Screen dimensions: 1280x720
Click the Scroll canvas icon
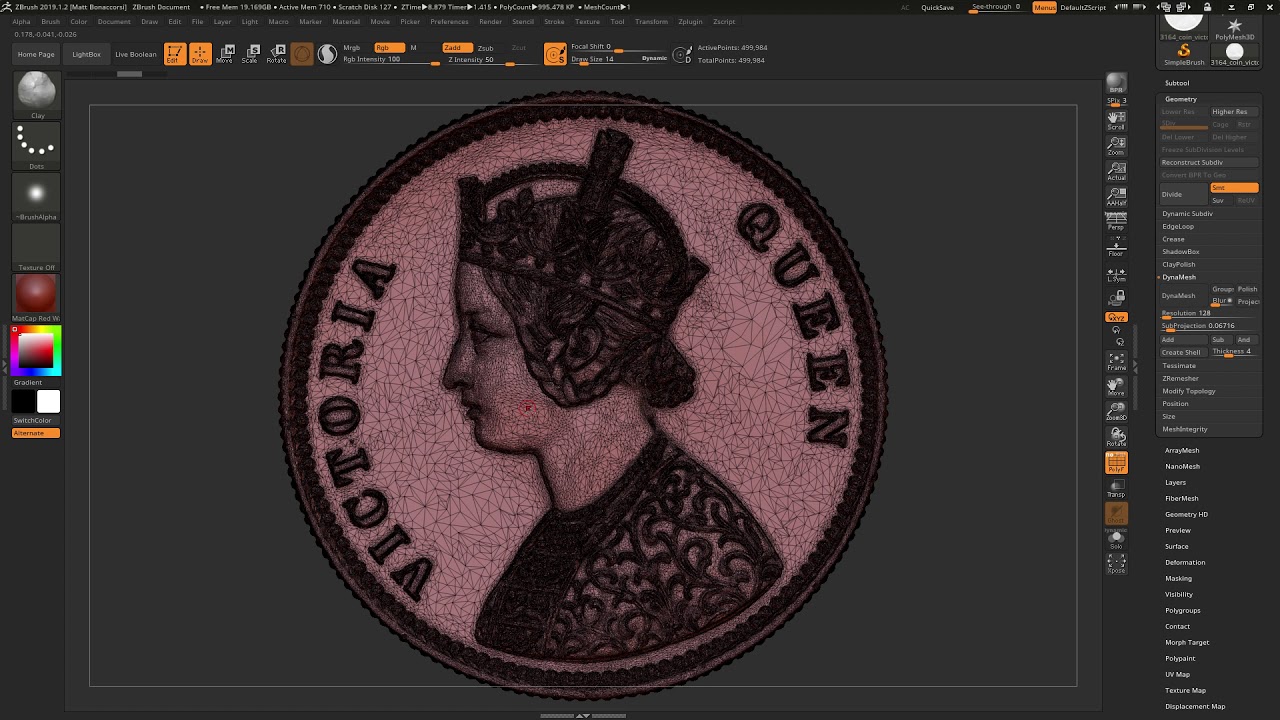click(1116, 120)
